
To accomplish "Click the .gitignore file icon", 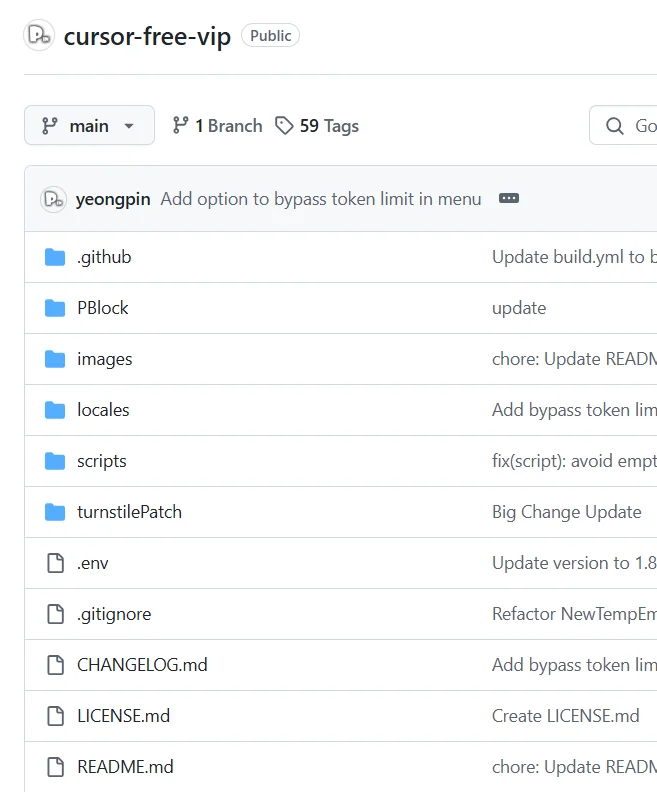I will click(56, 614).
